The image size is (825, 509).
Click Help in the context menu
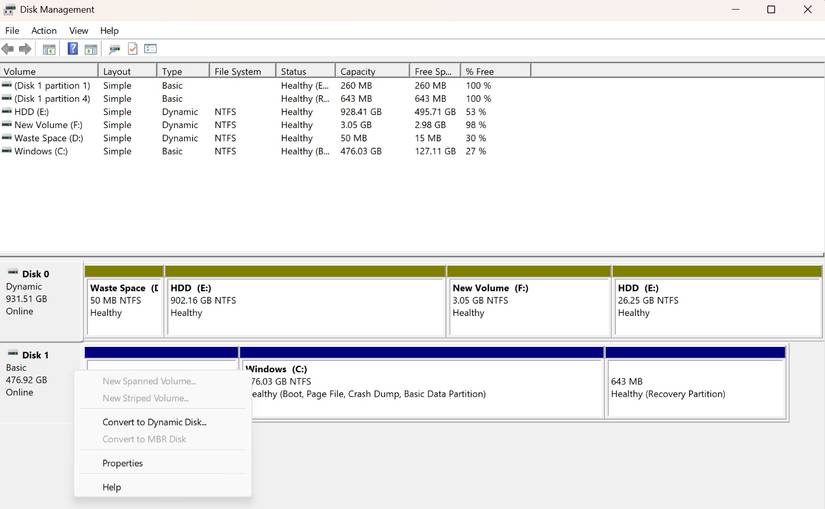[111, 487]
